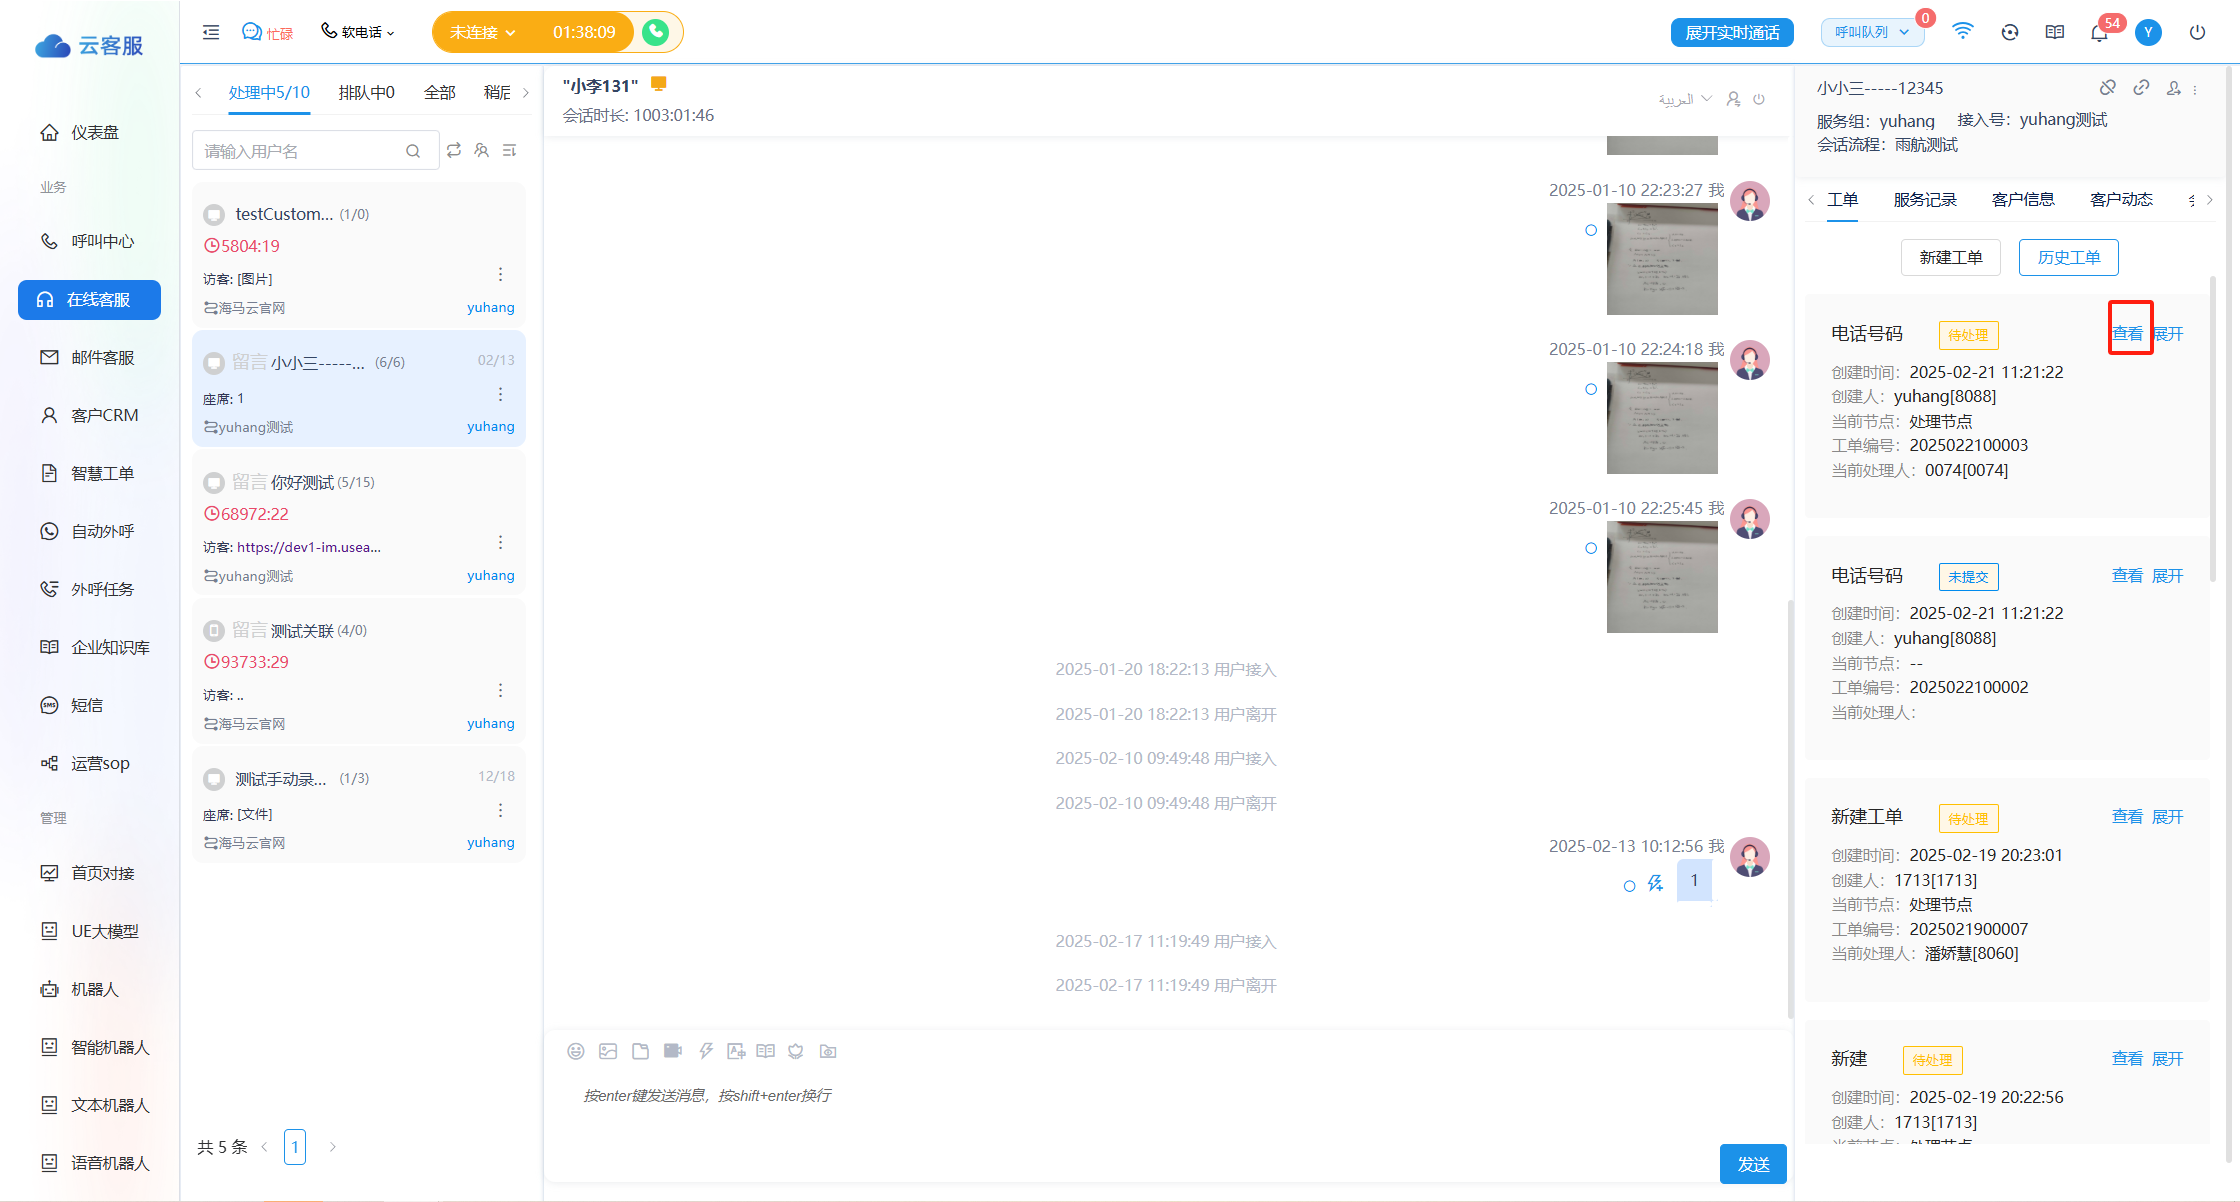Screen dimensions: 2240x1202
Task: Start a video call from the chat toolbar
Action: [x=673, y=1051]
